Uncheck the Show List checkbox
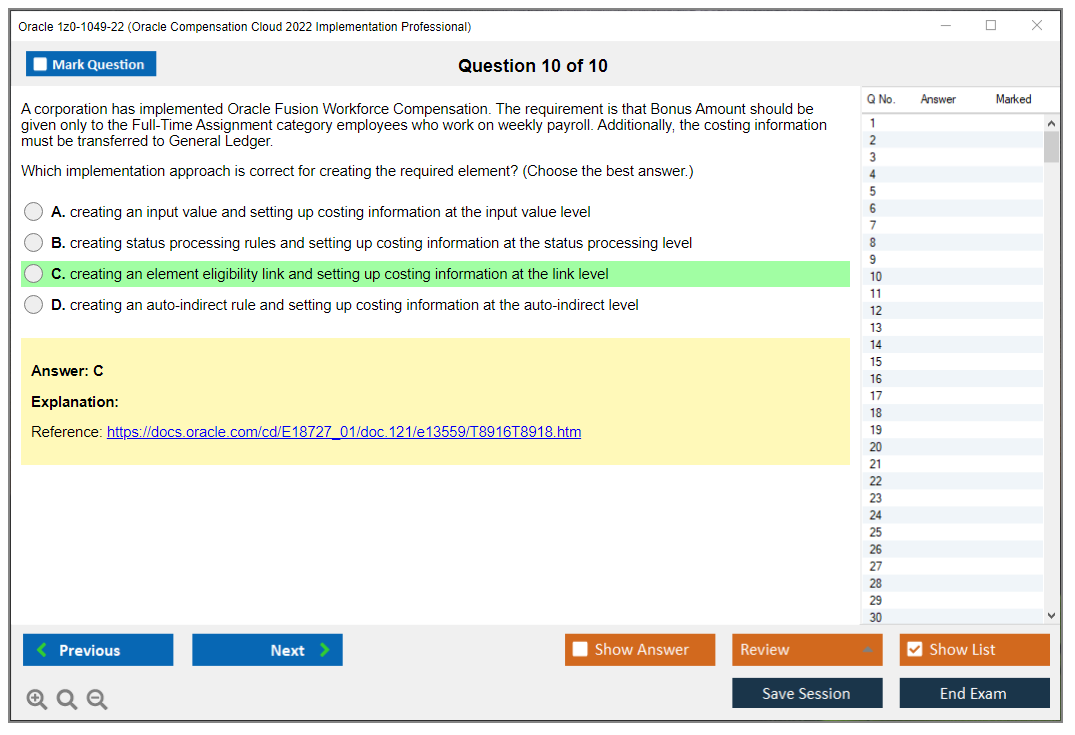 click(914, 650)
